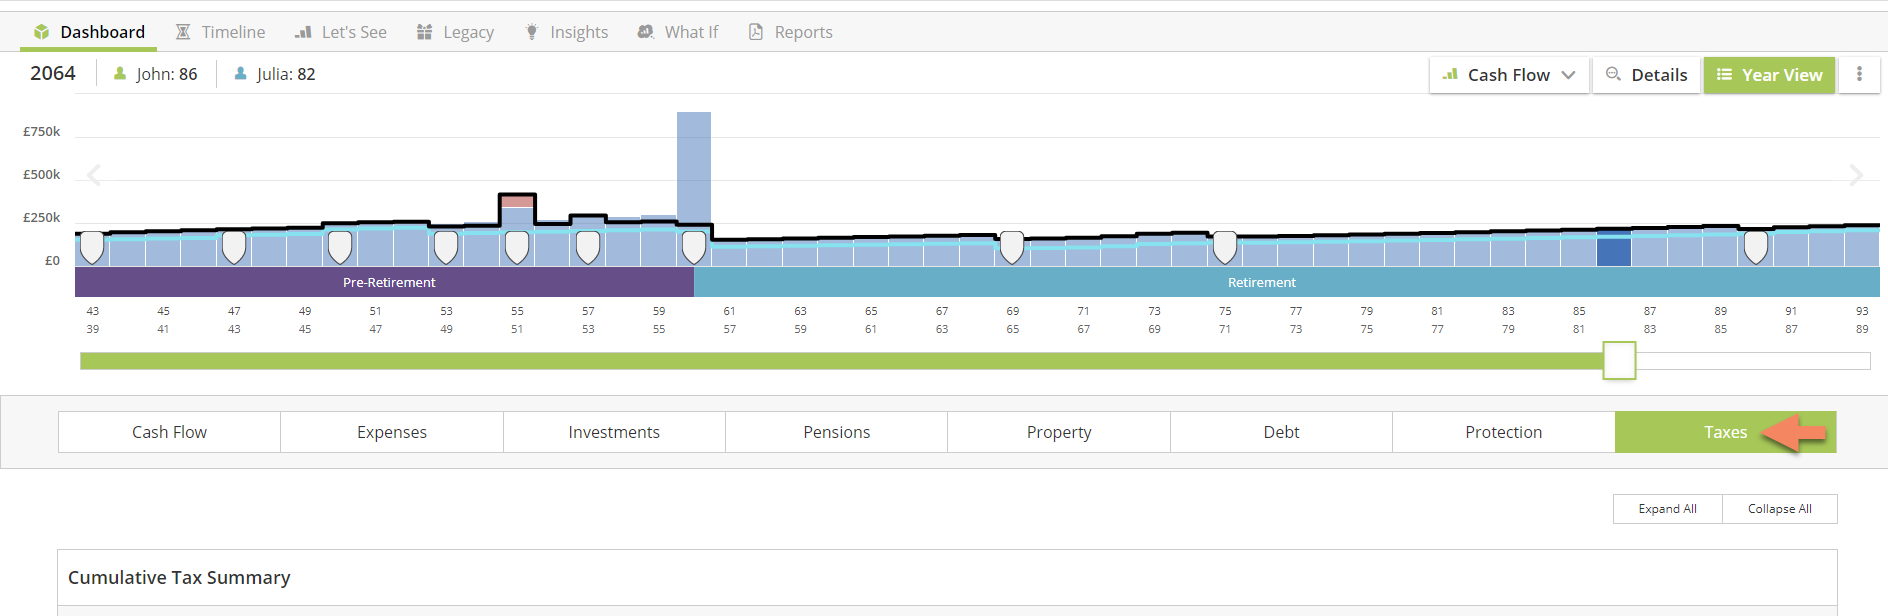Click the Expand All button
This screenshot has width=1888, height=616.
tap(1667, 509)
